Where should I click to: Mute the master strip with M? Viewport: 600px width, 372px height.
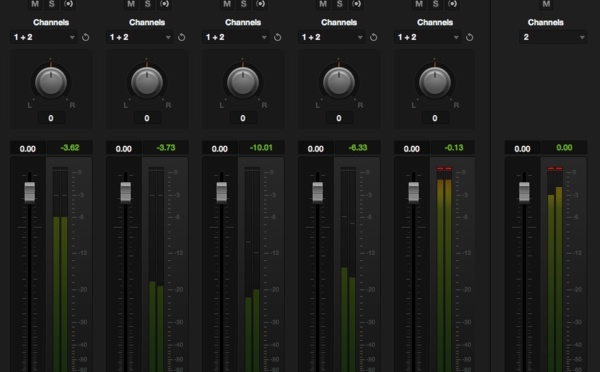(x=546, y=4)
